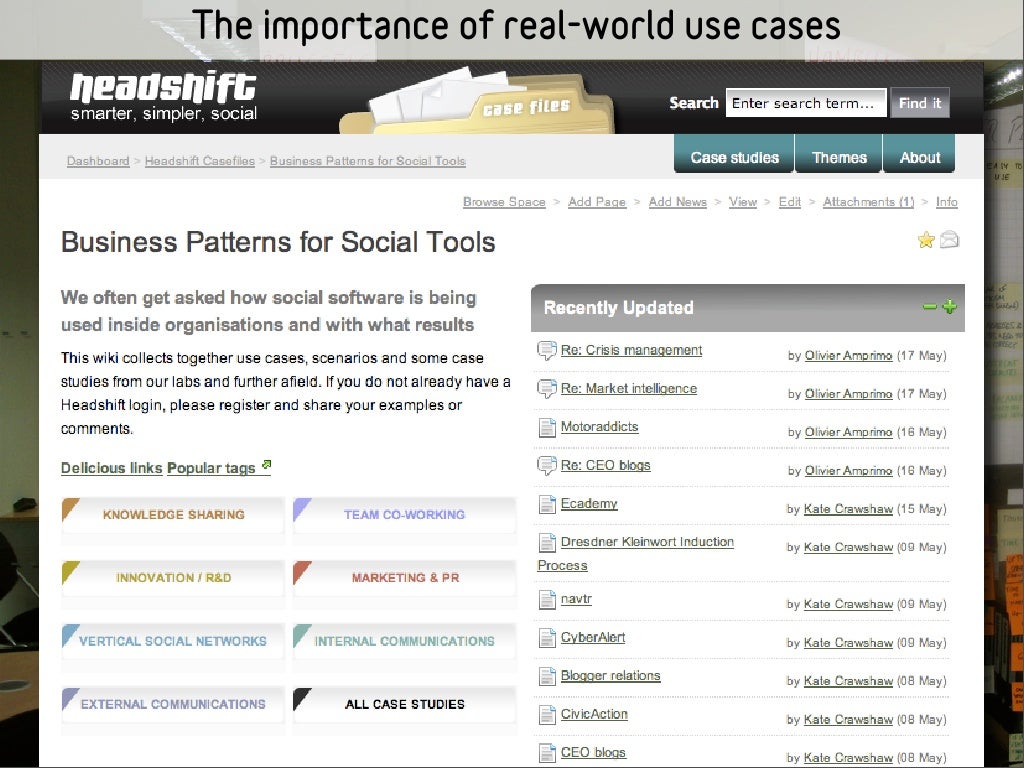This screenshot has width=1024, height=768.
Task: Open Team Co-working category
Action: [404, 515]
